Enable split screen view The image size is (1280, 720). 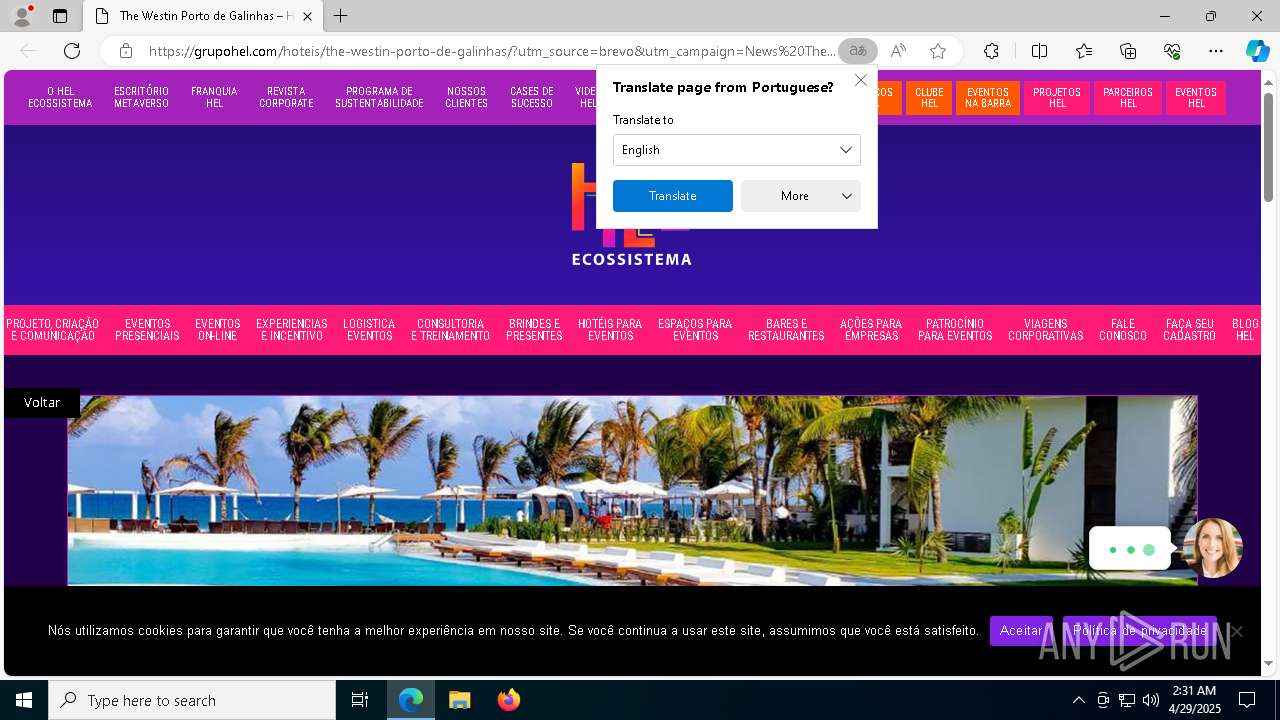(1039, 51)
